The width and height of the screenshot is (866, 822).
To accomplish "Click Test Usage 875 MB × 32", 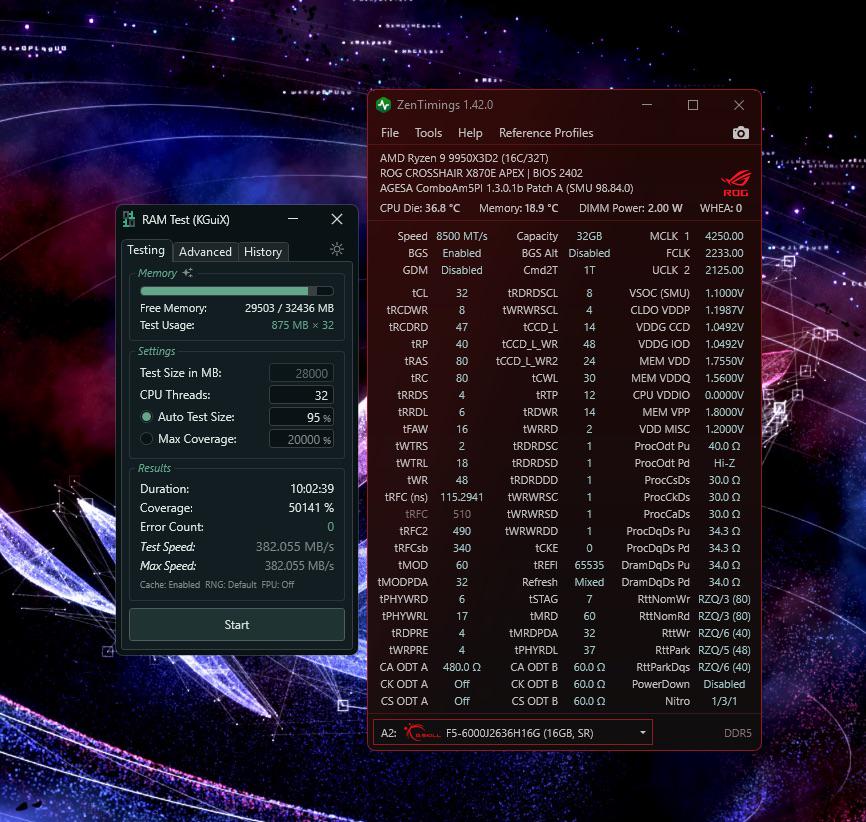I will point(302,325).
